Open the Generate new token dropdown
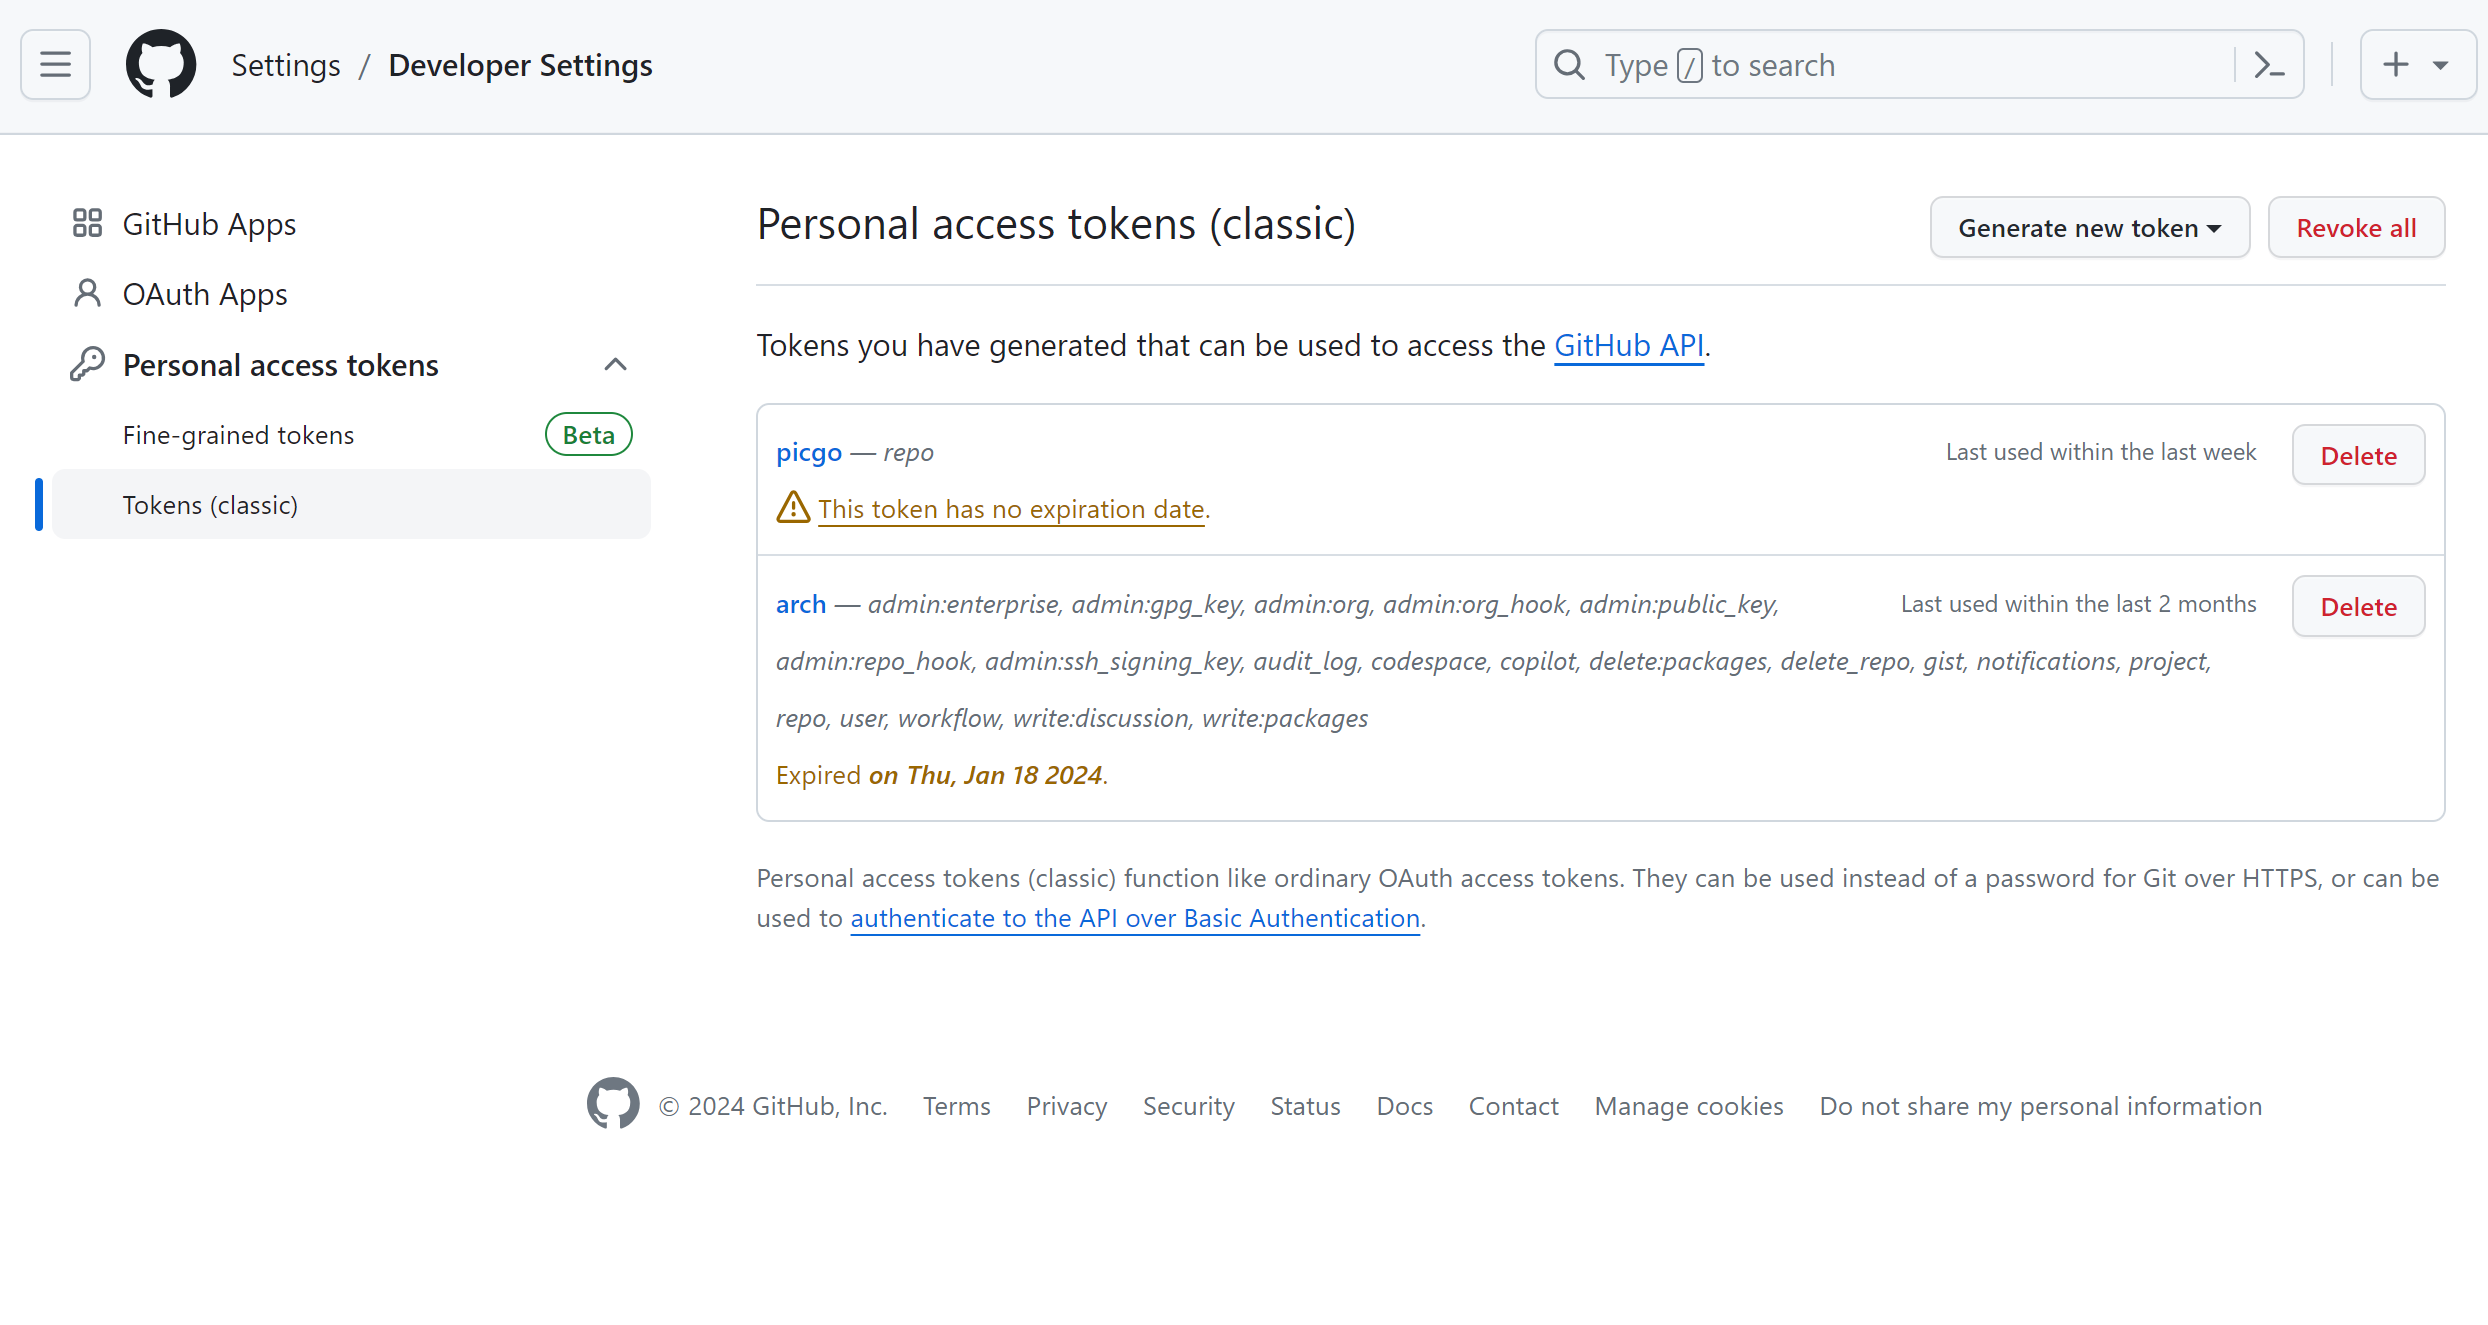 pyautogui.click(x=2089, y=228)
